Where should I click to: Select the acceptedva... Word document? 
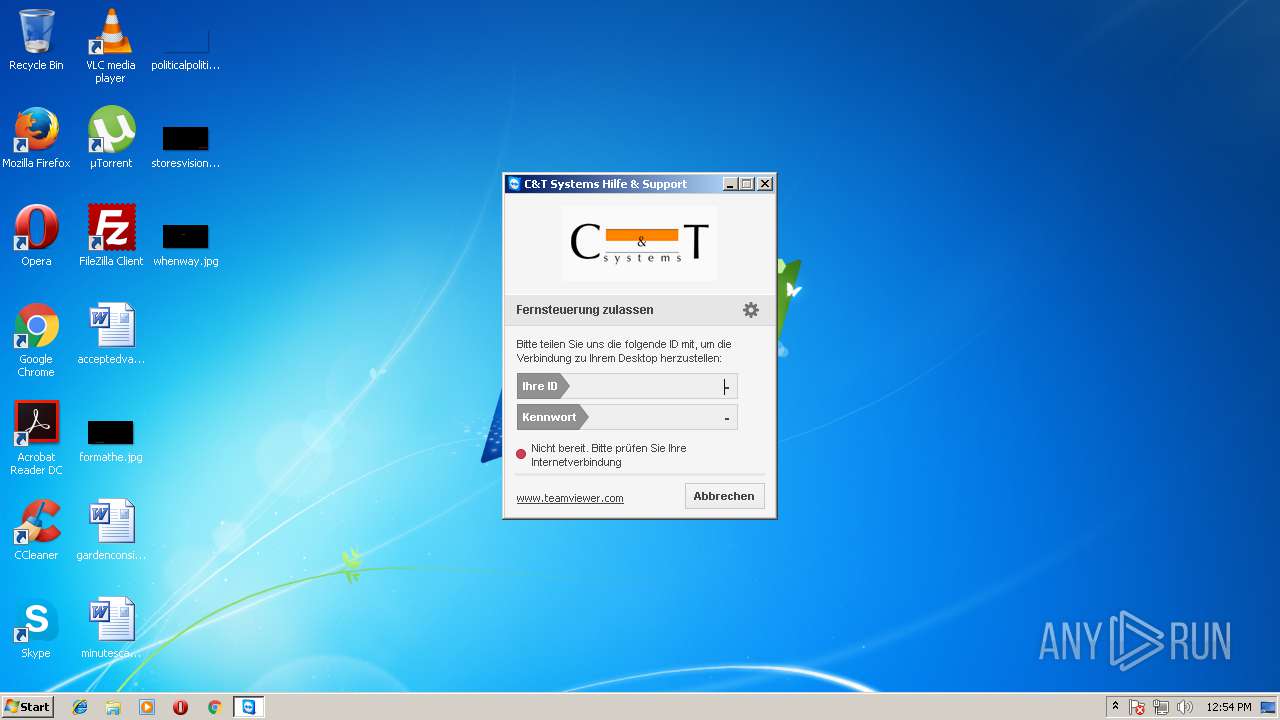click(110, 334)
